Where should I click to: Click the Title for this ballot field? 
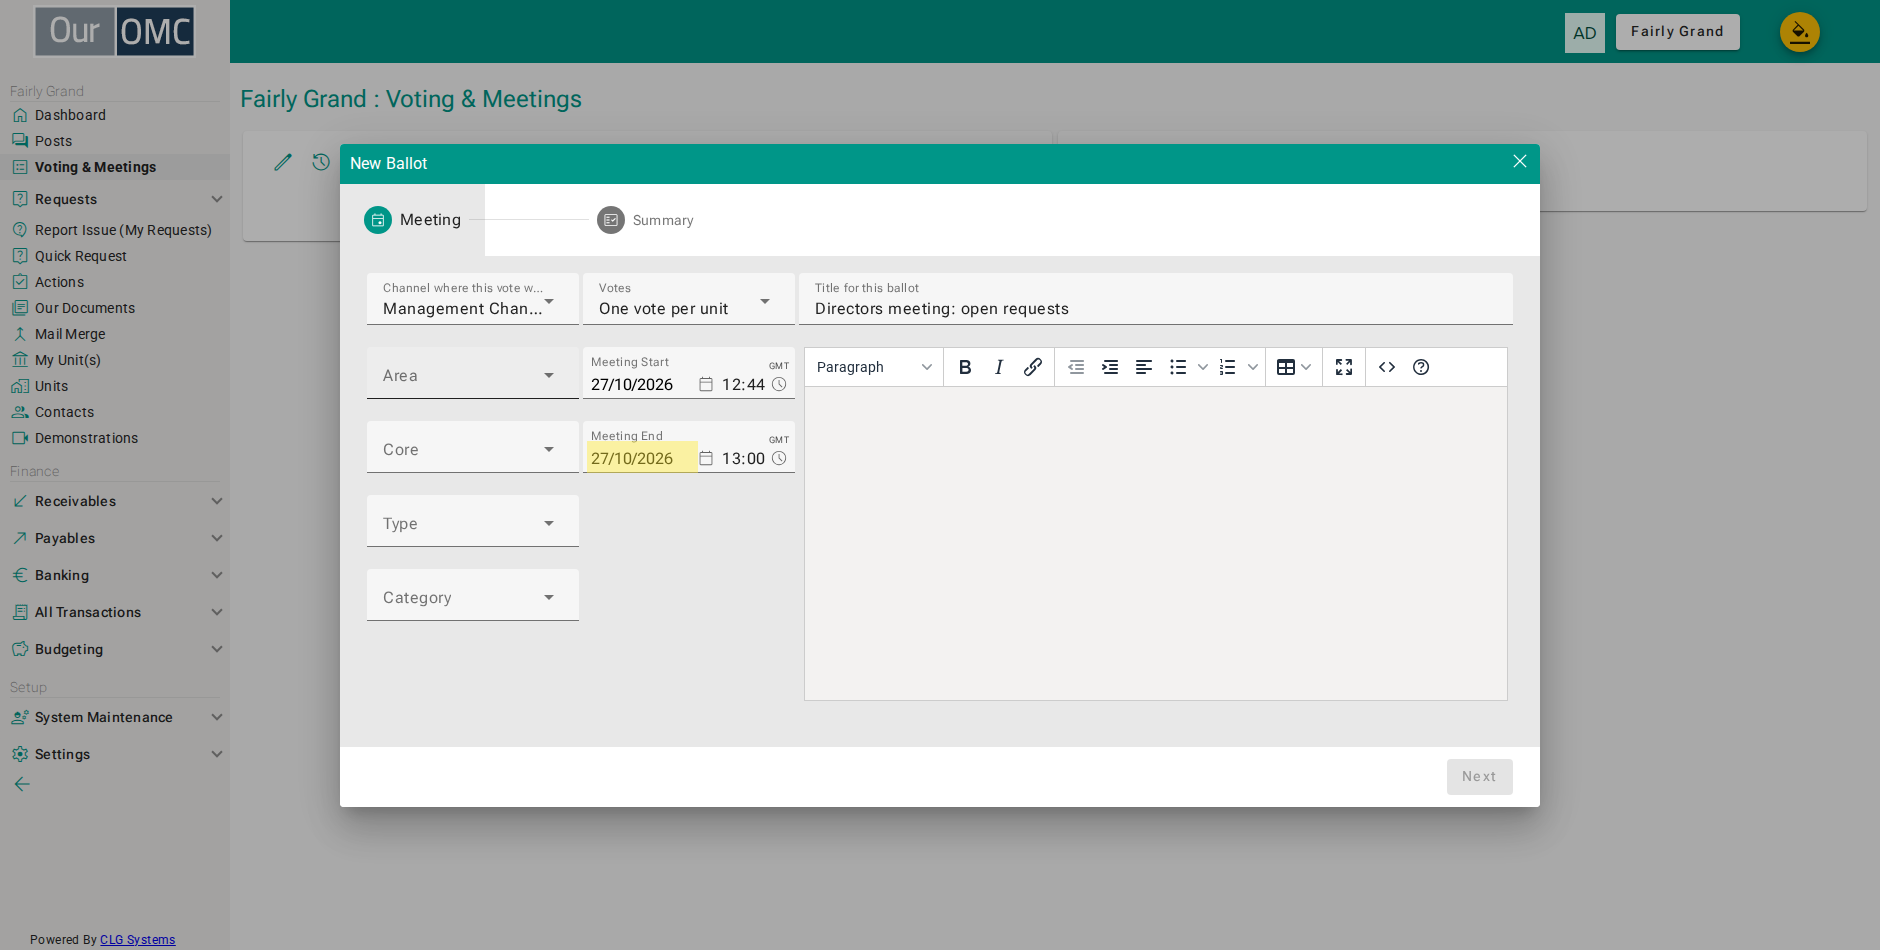pyautogui.click(x=1155, y=299)
